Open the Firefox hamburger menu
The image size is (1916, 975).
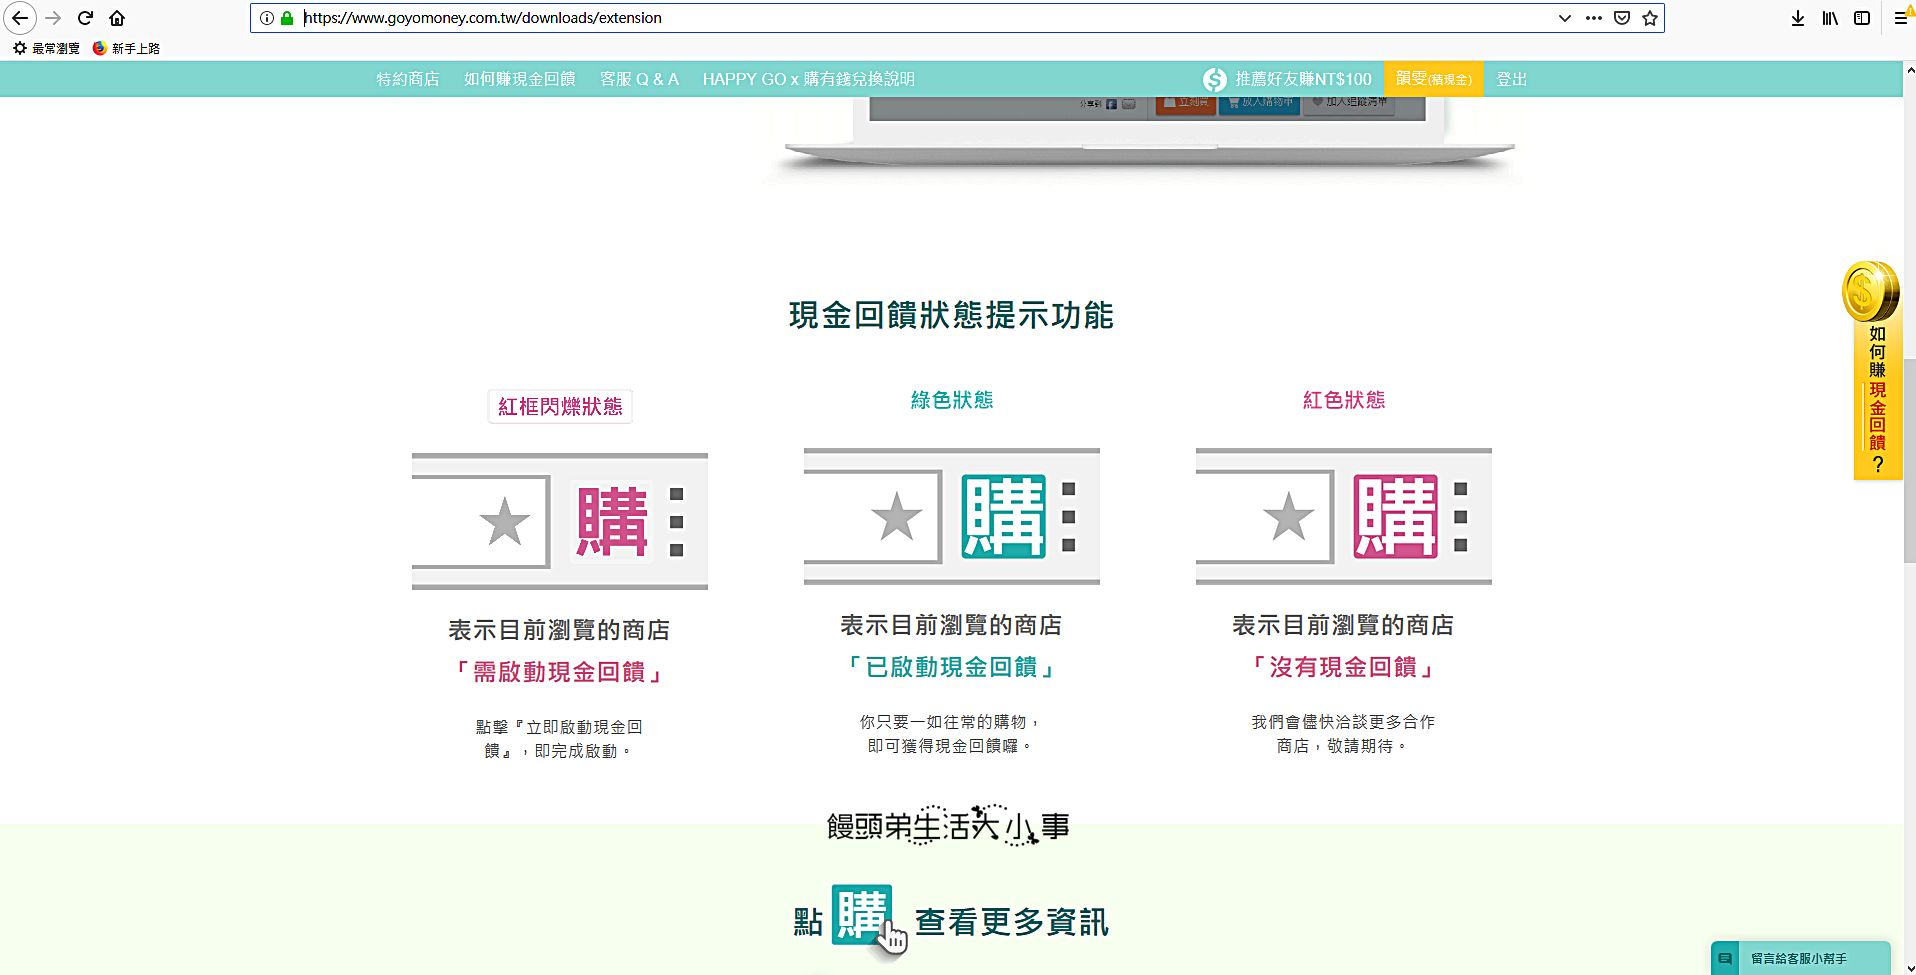tap(1900, 18)
